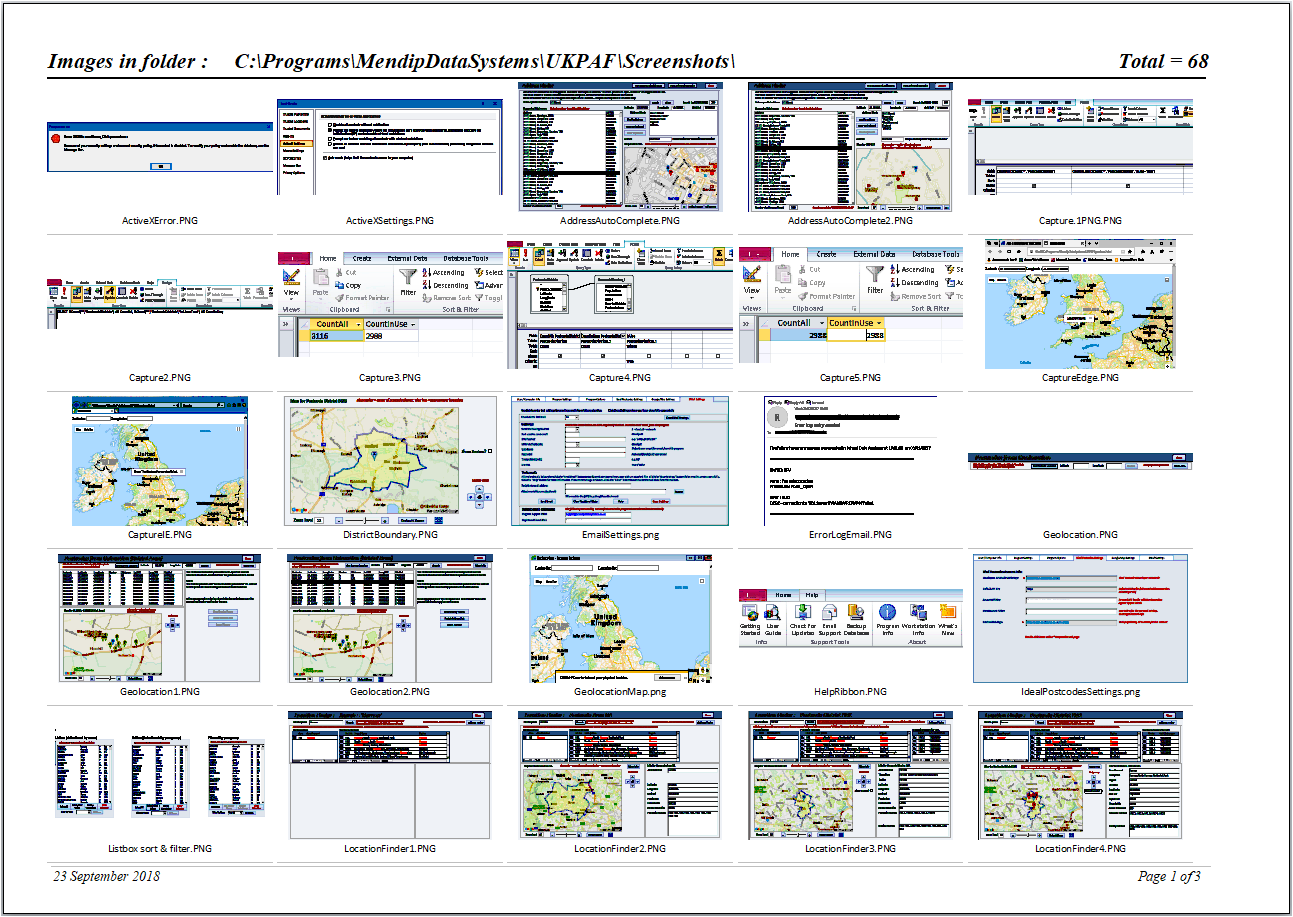Viewport: 1293px width, 917px height.
Task: Select the DistrictBoundary.PNG map thumbnail
Action: pyautogui.click(x=391, y=460)
